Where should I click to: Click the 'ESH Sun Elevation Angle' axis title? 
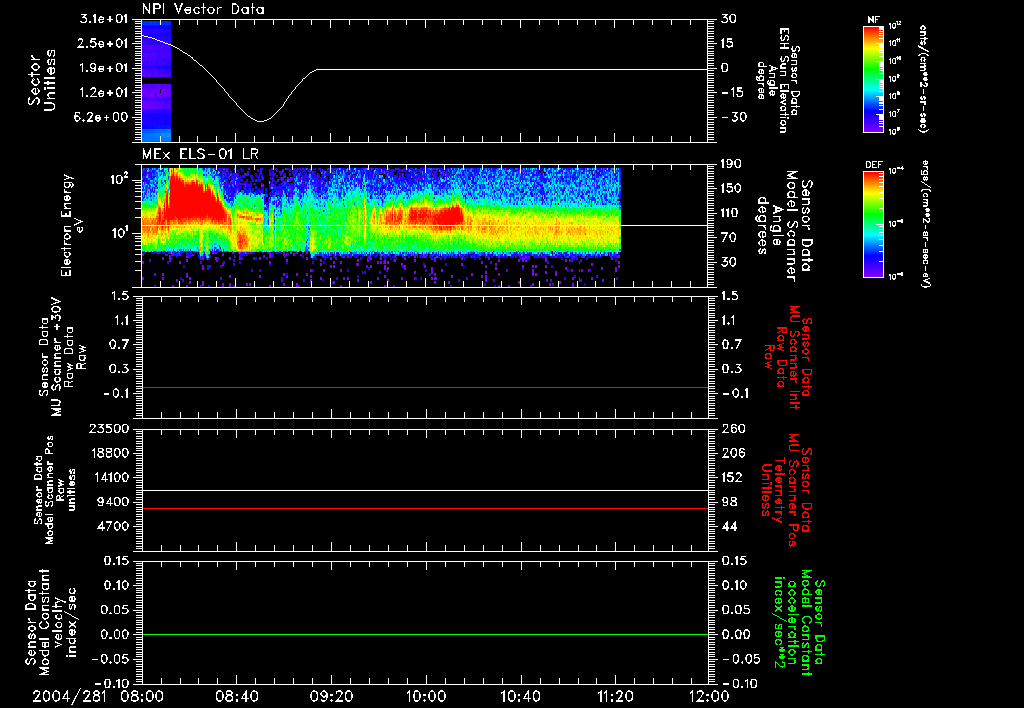(x=778, y=80)
